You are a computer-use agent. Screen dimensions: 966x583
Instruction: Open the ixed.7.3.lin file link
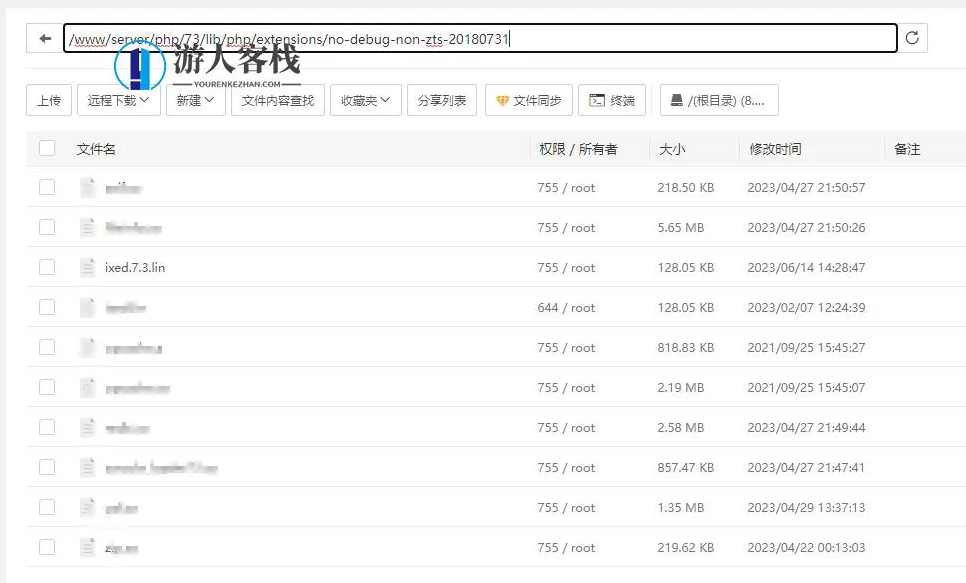point(134,267)
